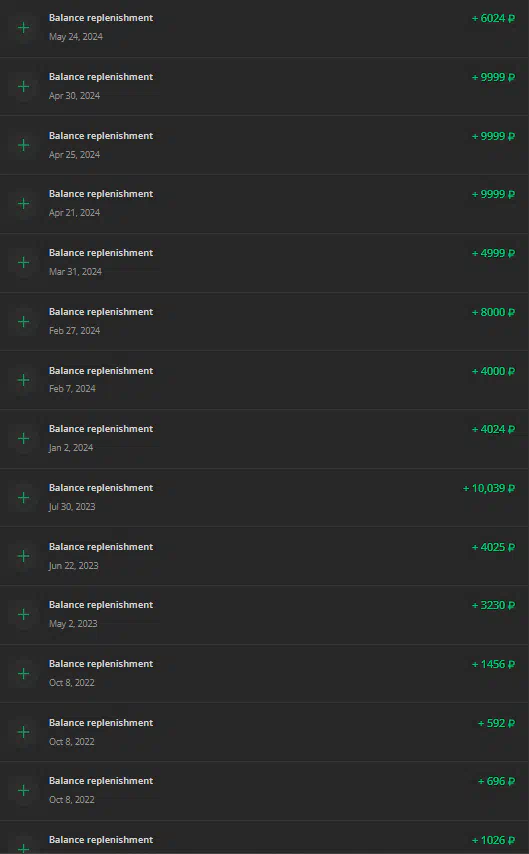529x854 pixels.
Task: Open the Balance replenishment title dated Jun 22, 2023
Action: pyautogui.click(x=101, y=547)
